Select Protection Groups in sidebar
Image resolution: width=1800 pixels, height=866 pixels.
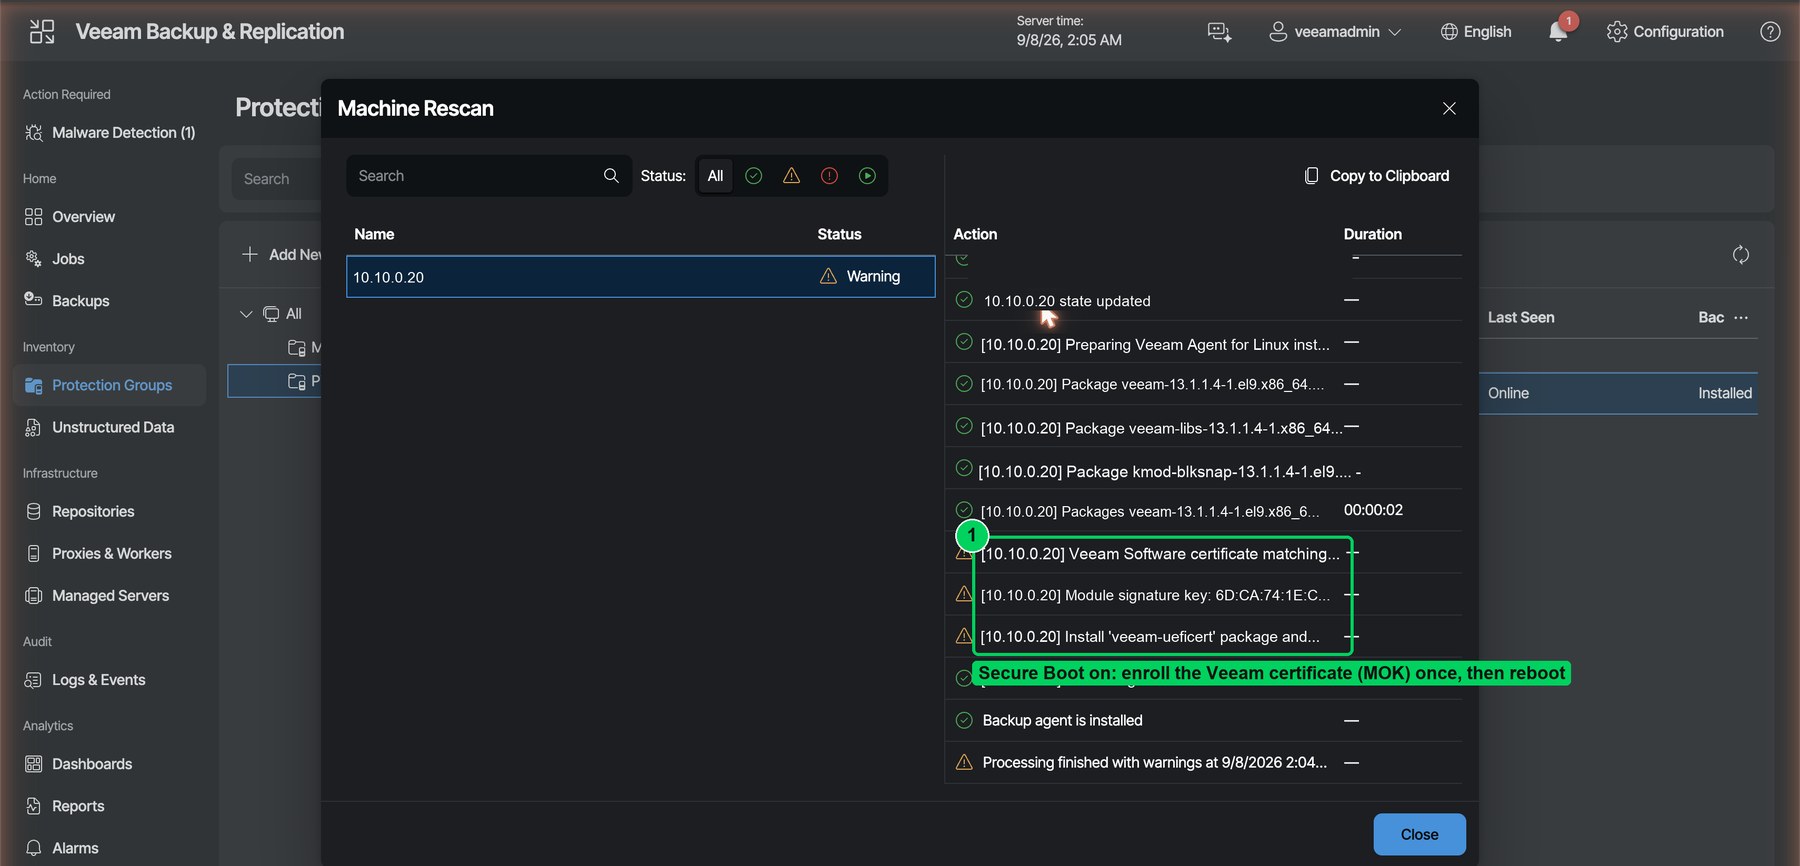click(x=110, y=385)
